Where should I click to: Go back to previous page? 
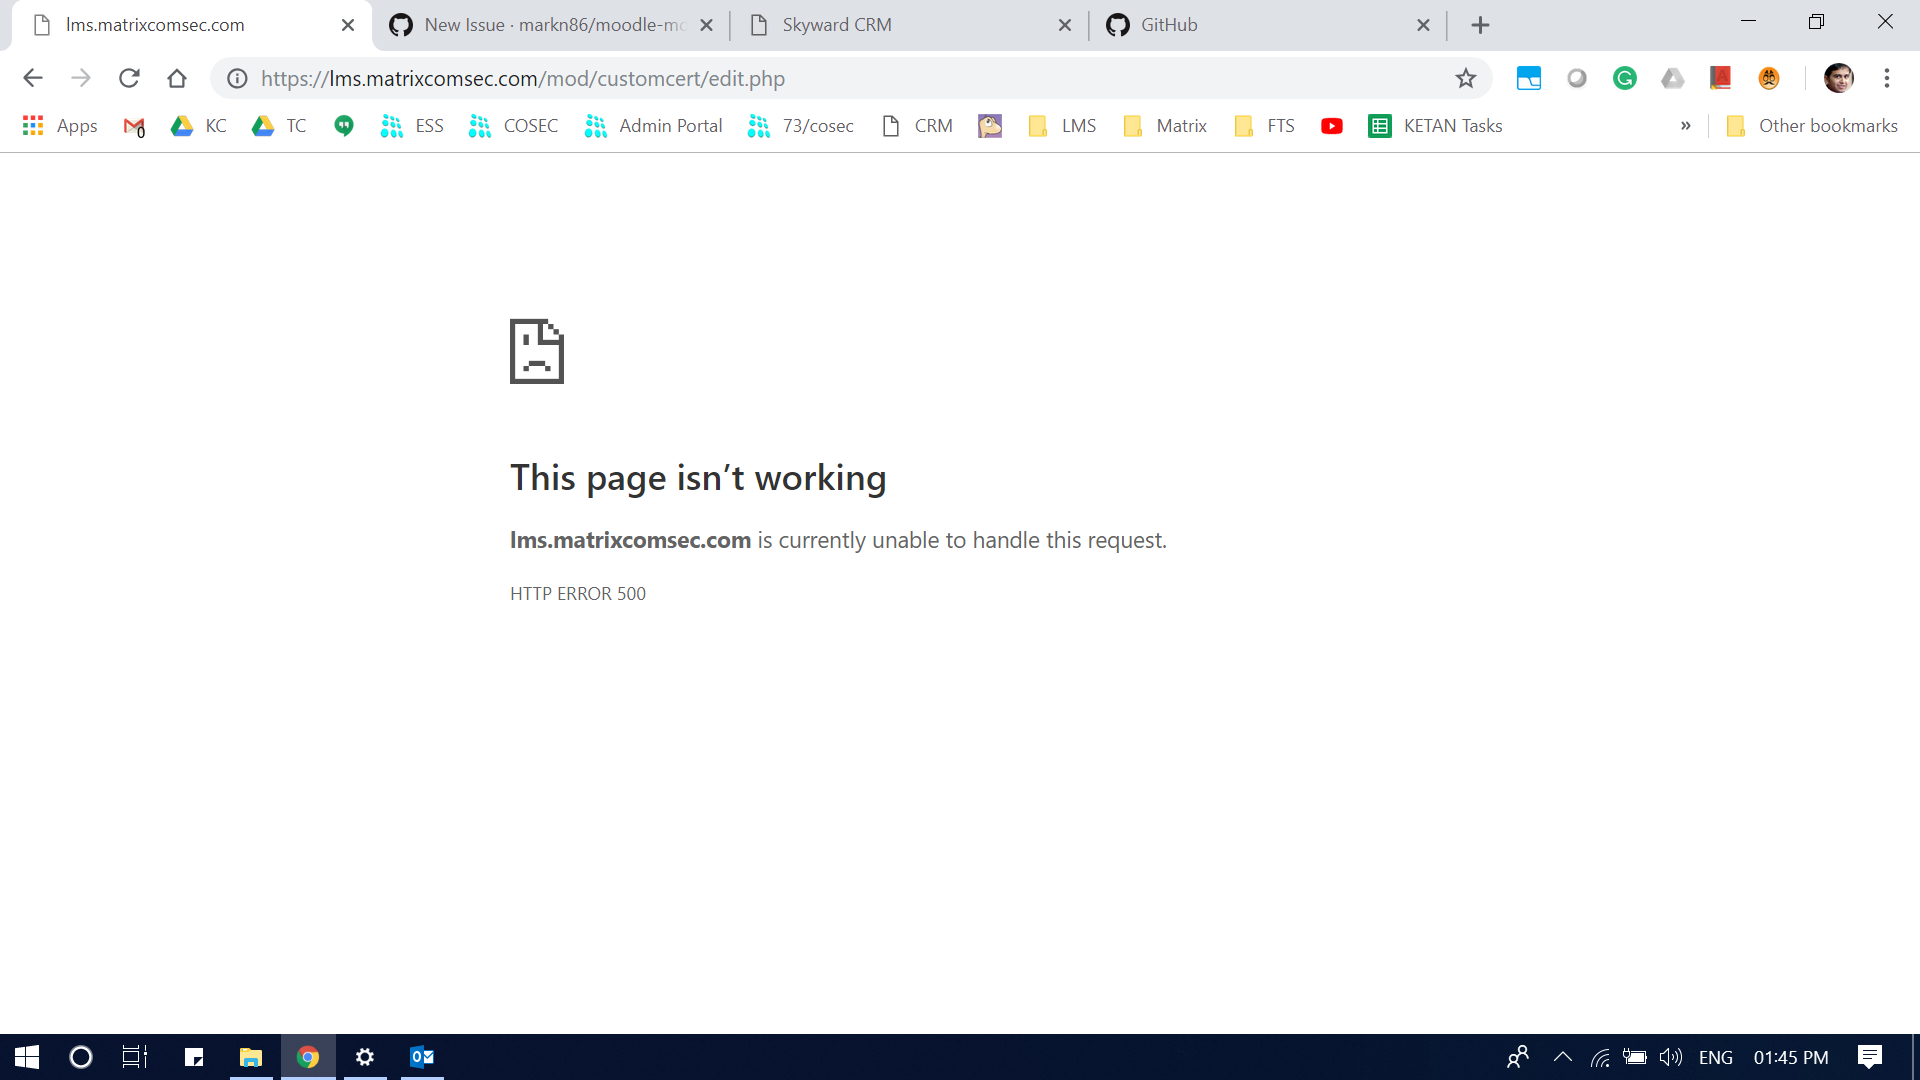(33, 78)
